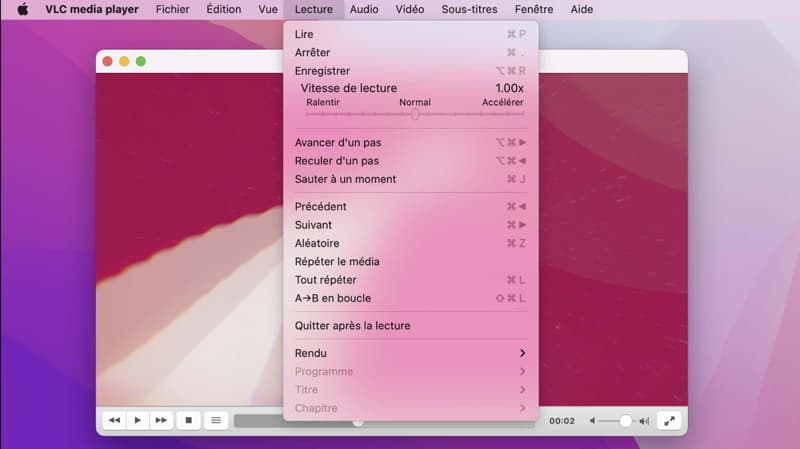800x449 pixels.
Task: Click the fast-forward button in VLC controls
Action: [x=161, y=420]
